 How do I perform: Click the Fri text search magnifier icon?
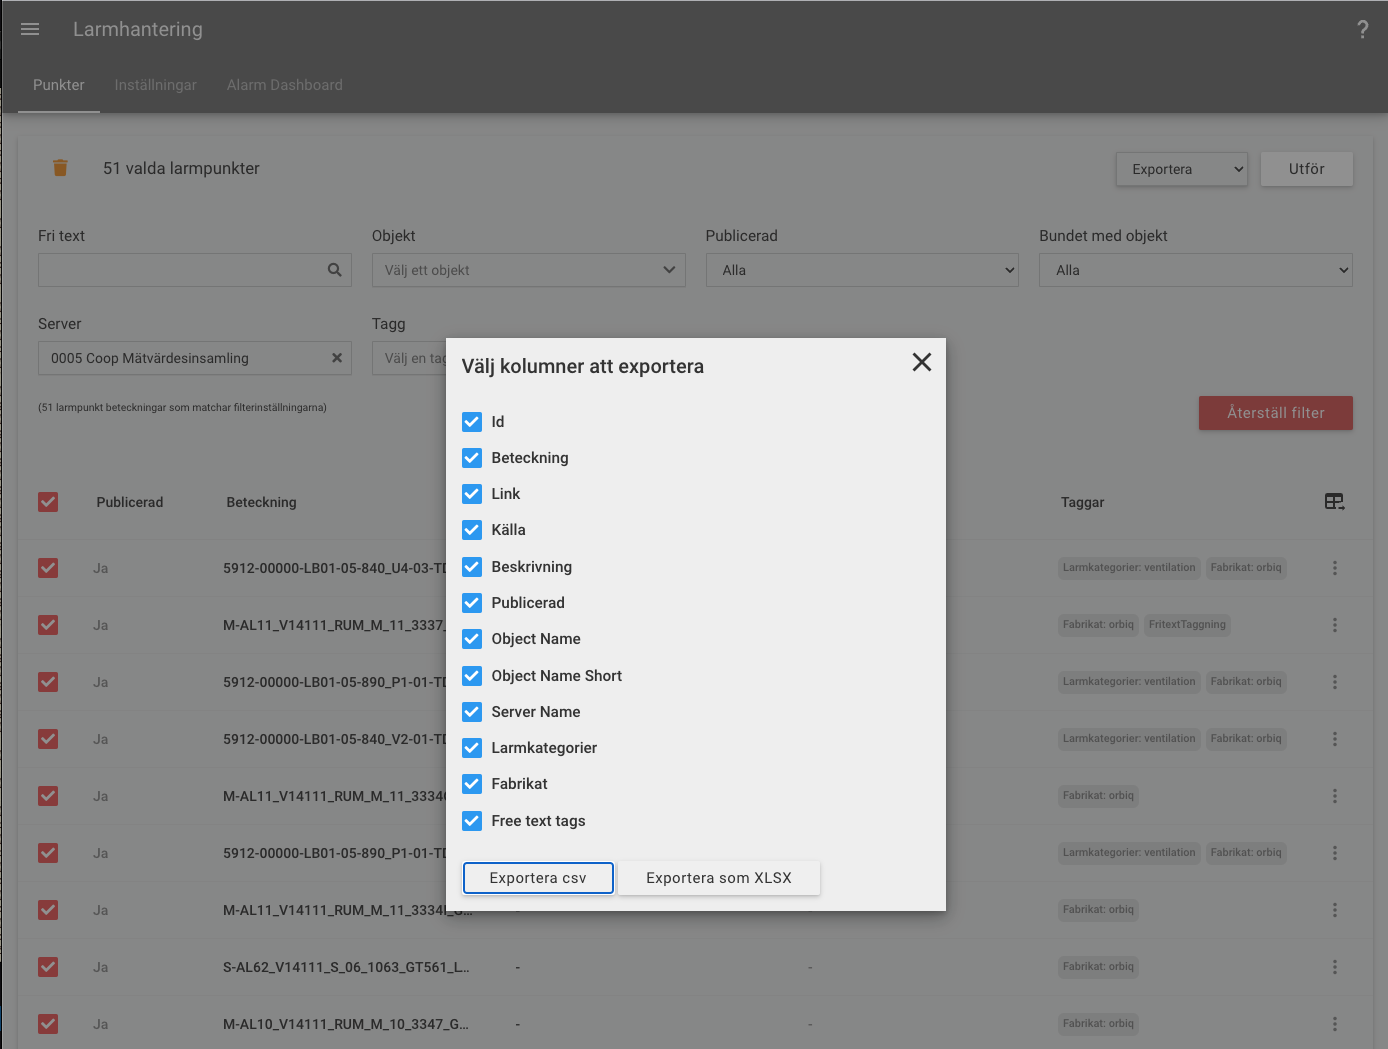click(x=334, y=270)
